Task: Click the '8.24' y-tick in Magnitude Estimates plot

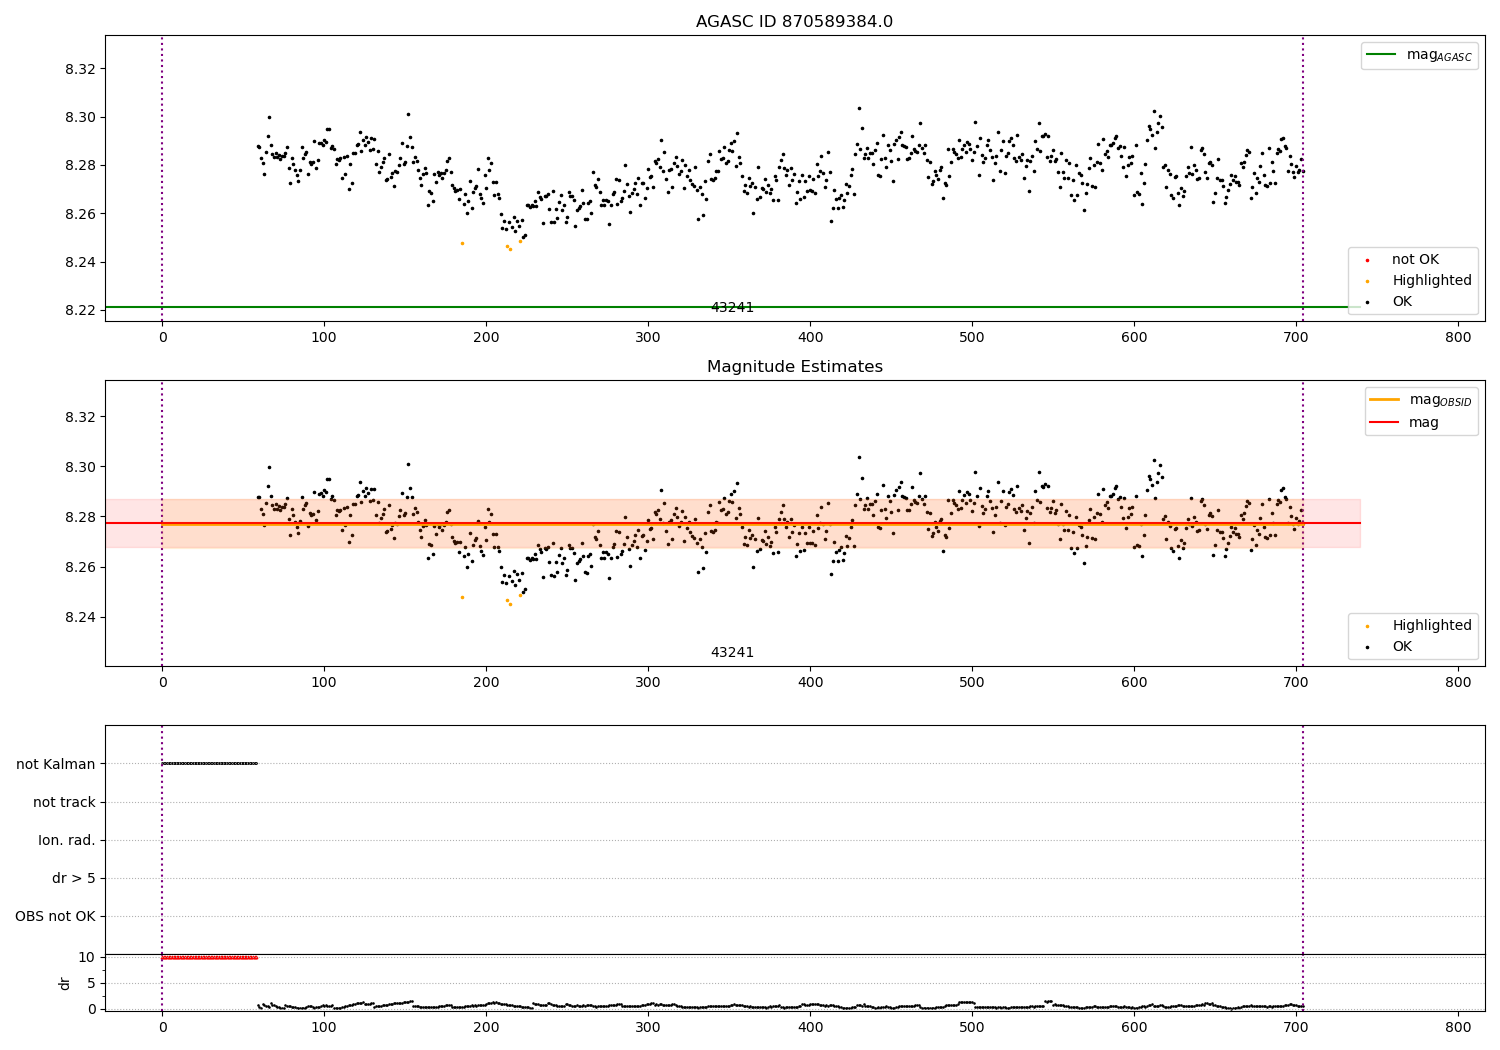Action: point(80,618)
